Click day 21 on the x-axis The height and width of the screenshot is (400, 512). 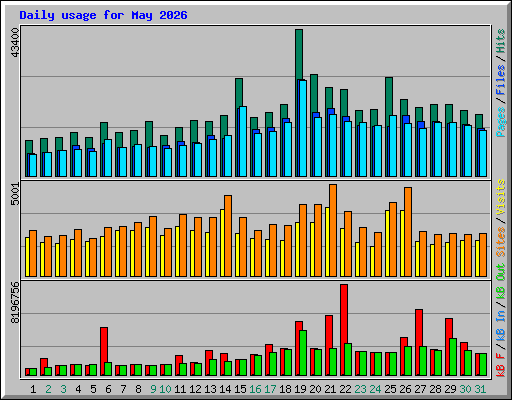tap(330, 389)
